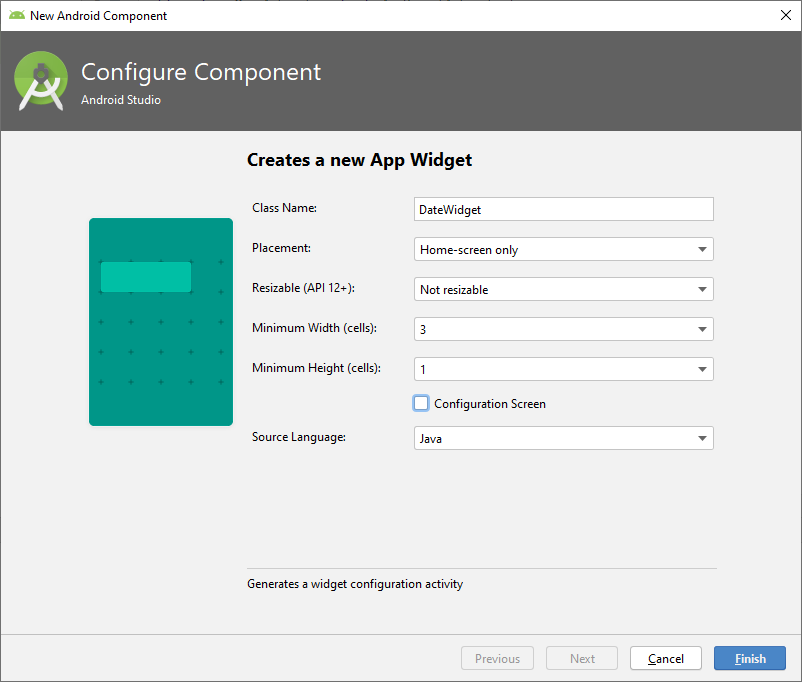Click the light green widget block in the preview
The height and width of the screenshot is (682, 802).
point(146,277)
